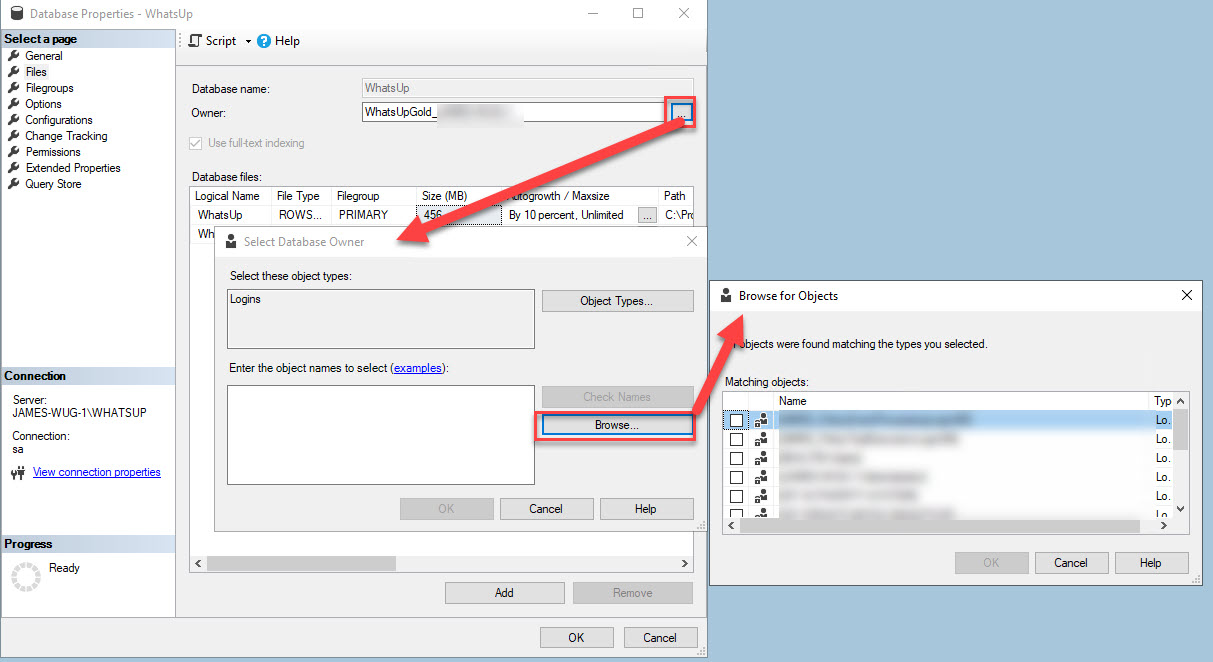Select the Query Store page

click(54, 184)
